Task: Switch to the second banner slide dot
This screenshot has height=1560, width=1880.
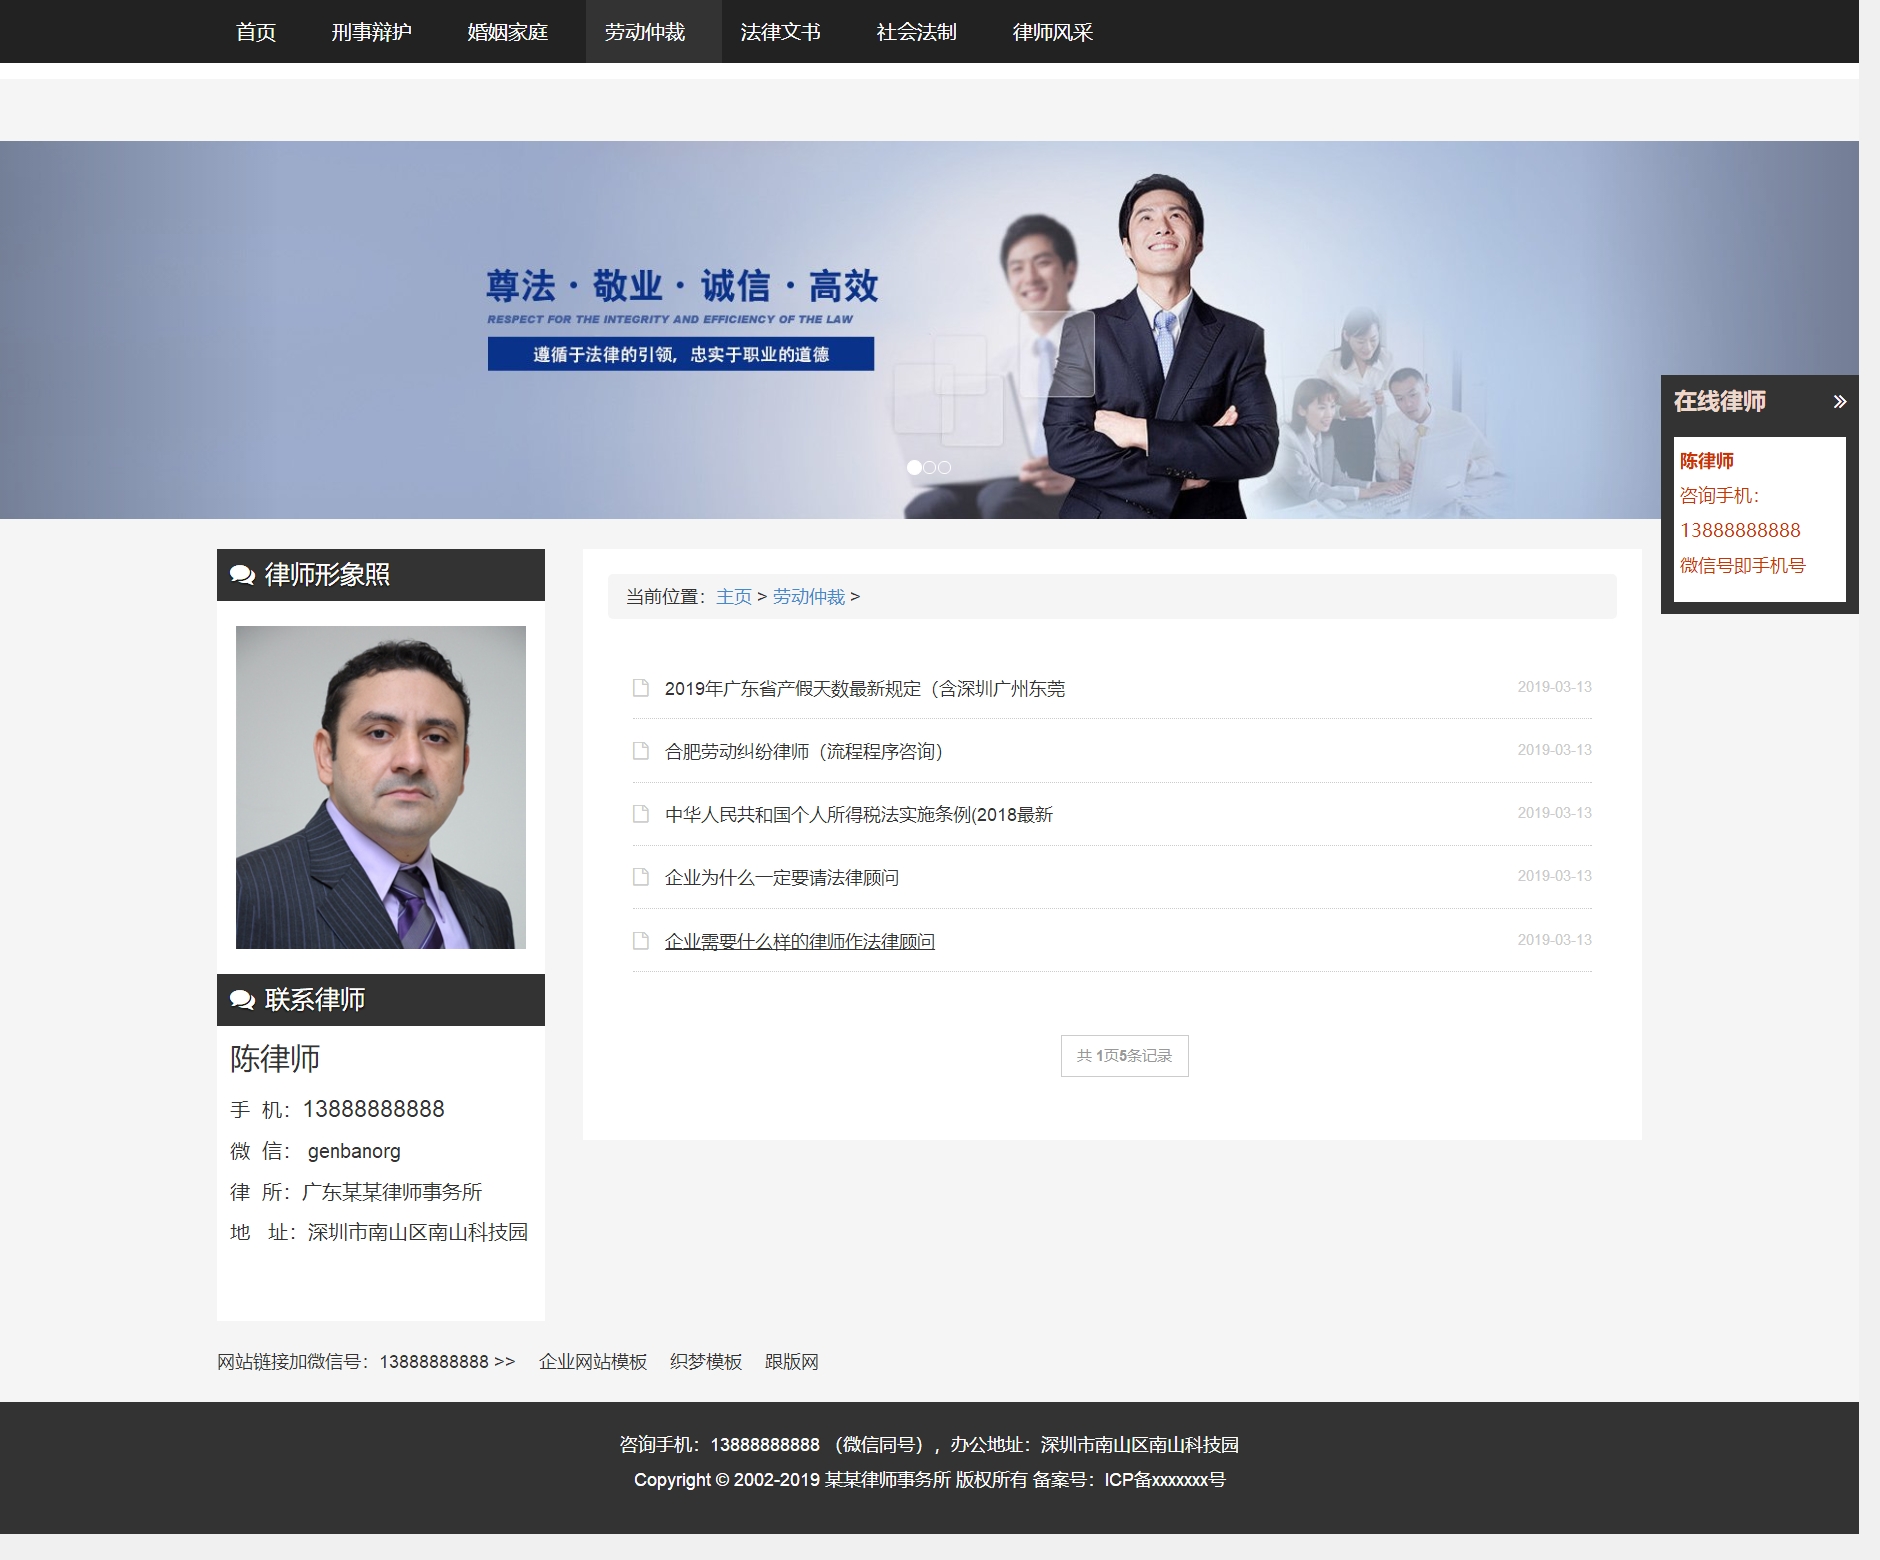Action: click(929, 467)
